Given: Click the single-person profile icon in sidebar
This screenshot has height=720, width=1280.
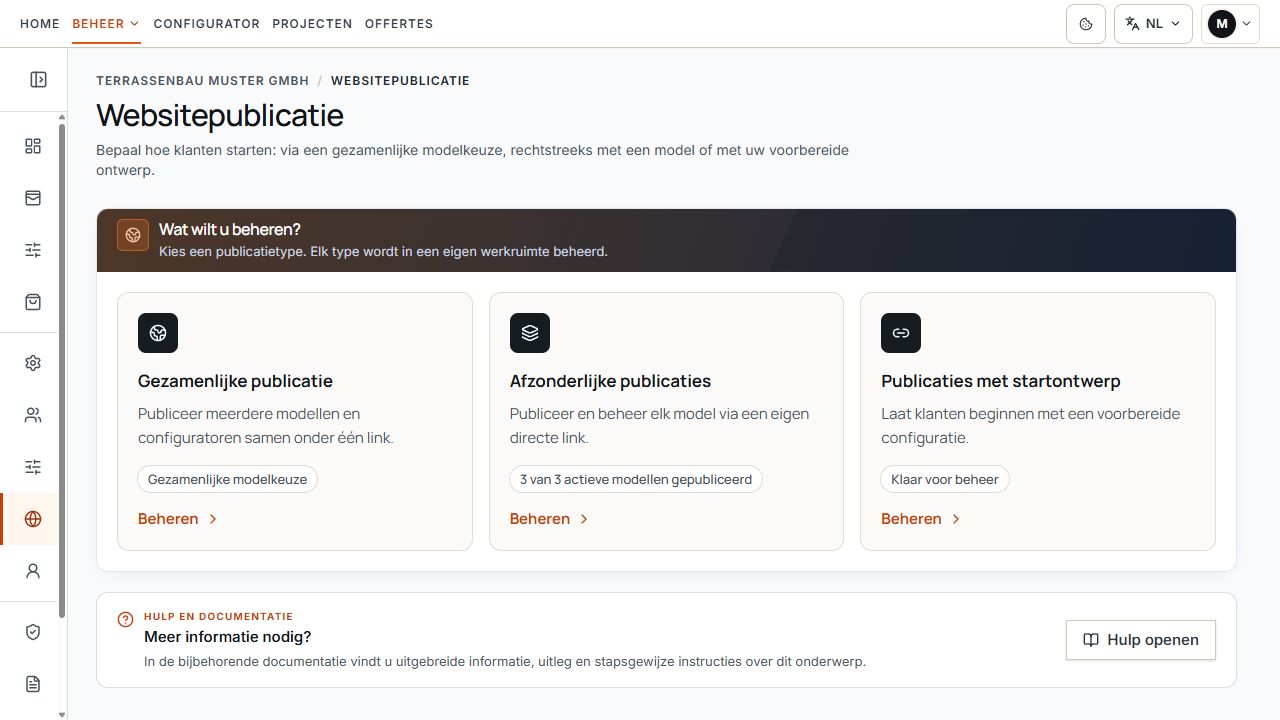Looking at the screenshot, I should pos(33,571).
